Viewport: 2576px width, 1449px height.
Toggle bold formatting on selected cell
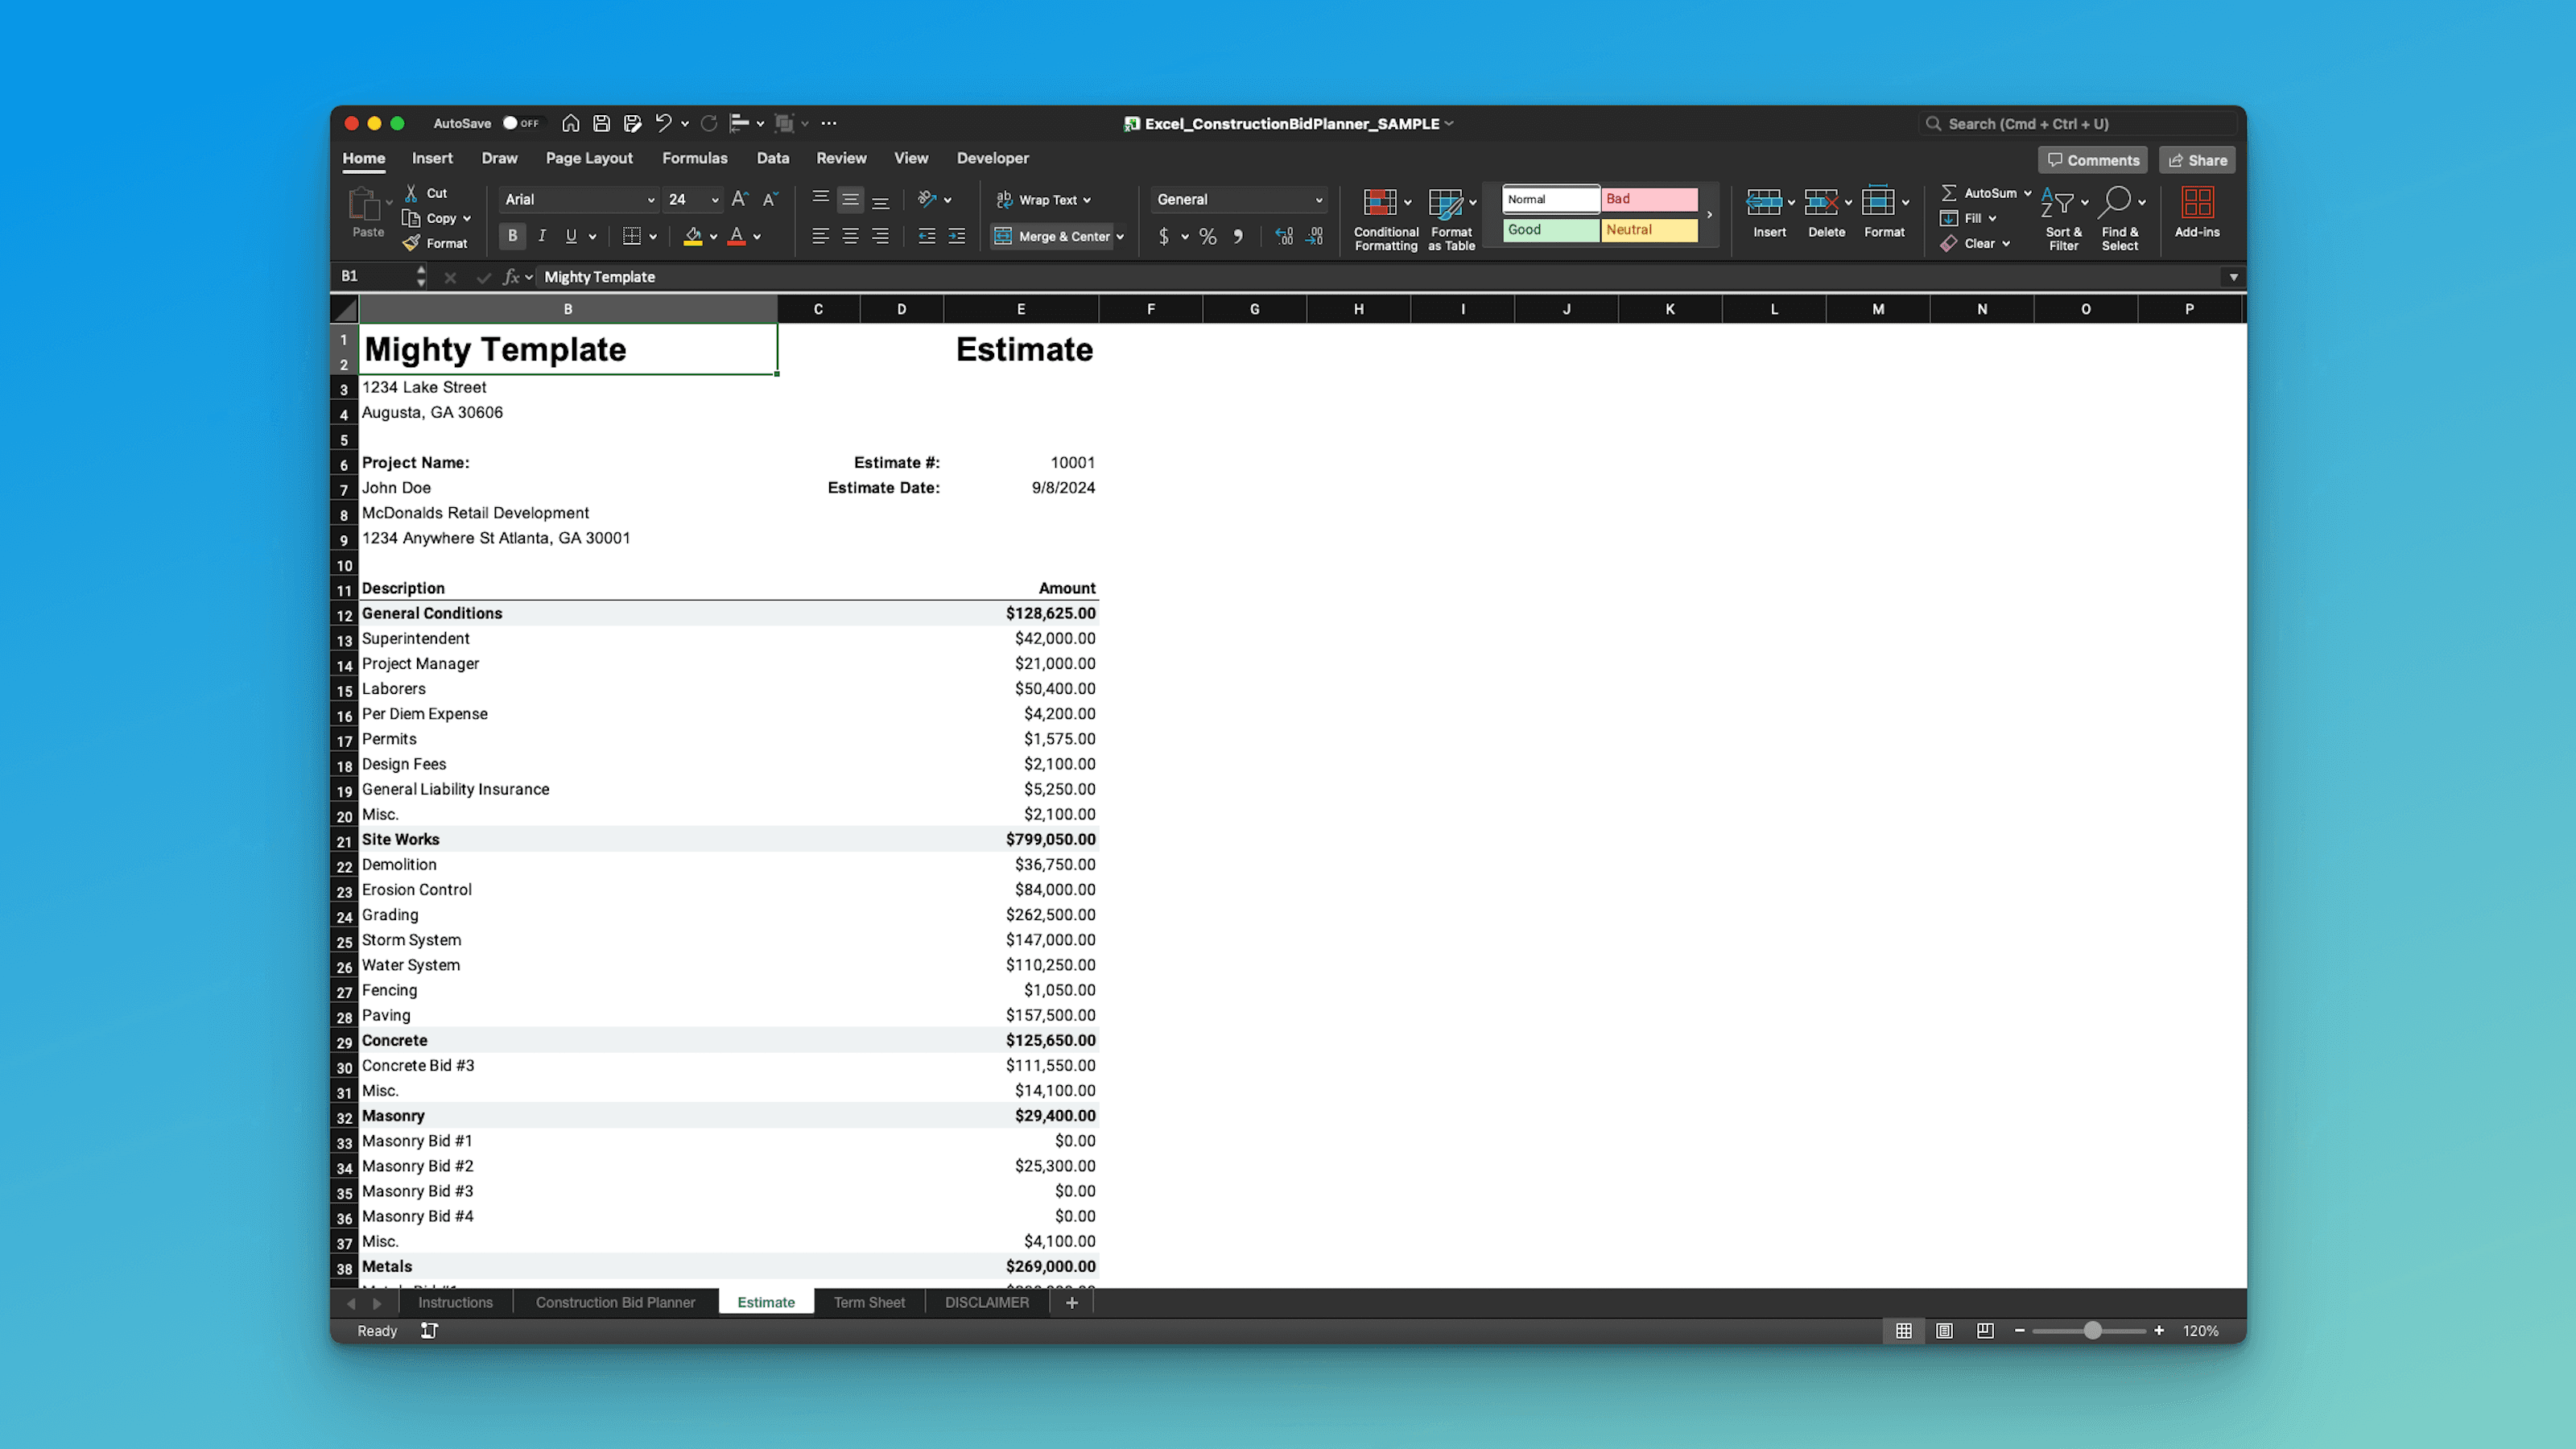click(x=512, y=236)
